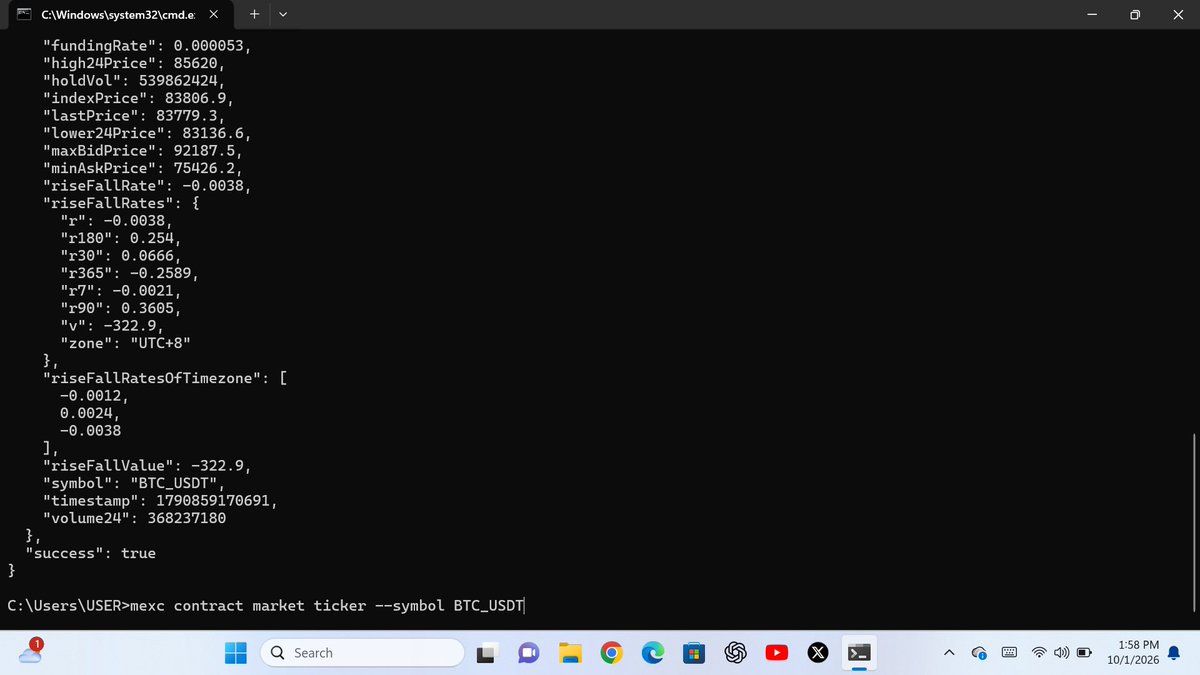Viewport: 1200px width, 675px height.
Task: Click the "volume24": 368237180 line
Action: (x=134, y=518)
